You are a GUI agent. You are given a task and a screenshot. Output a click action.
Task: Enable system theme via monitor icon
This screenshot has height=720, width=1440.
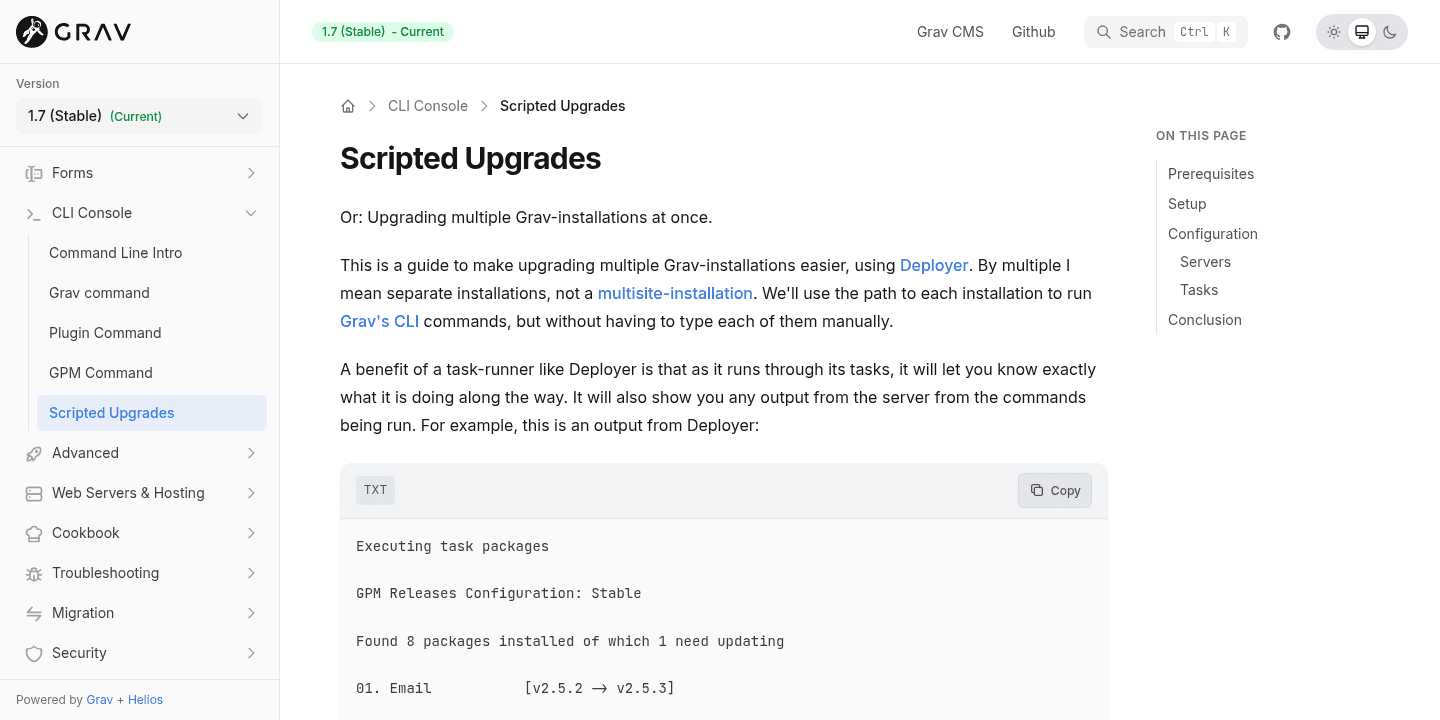(x=1362, y=31)
